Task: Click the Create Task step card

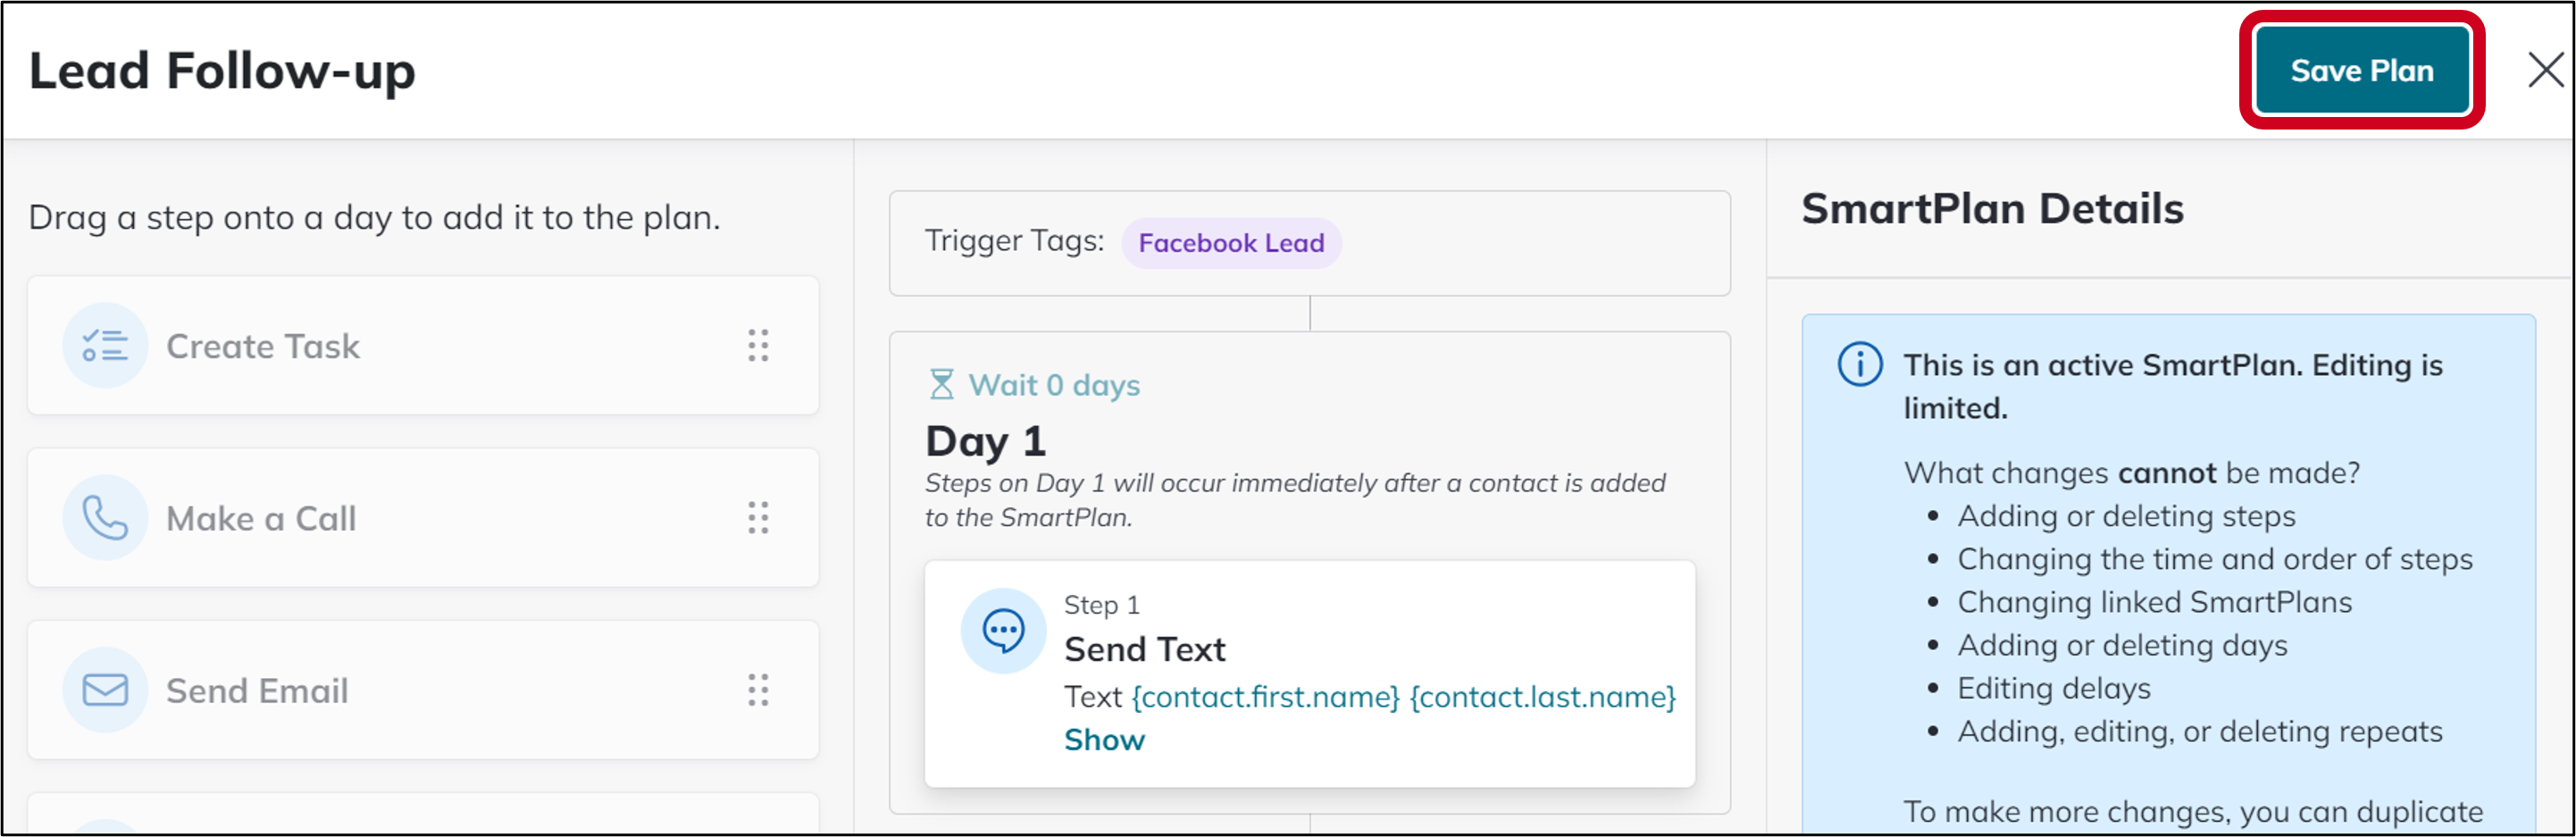Action: pos(423,345)
